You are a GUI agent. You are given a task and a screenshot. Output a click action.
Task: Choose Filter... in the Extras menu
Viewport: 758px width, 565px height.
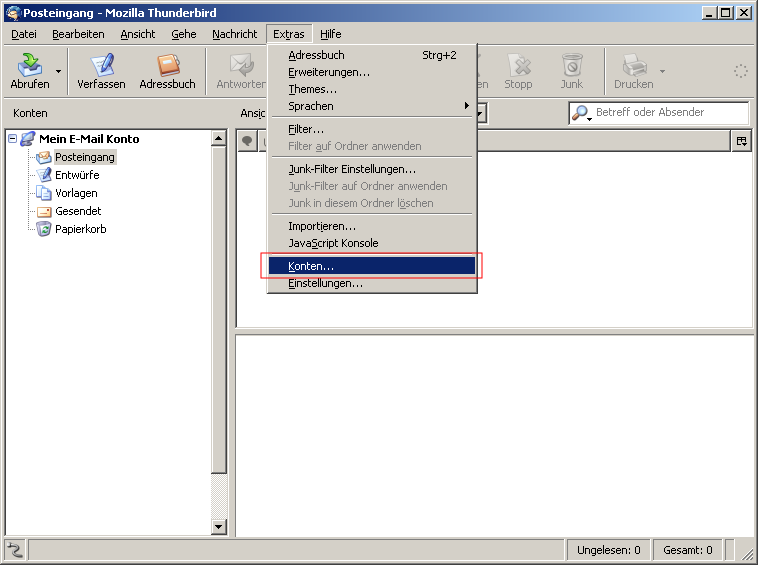[x=372, y=129]
